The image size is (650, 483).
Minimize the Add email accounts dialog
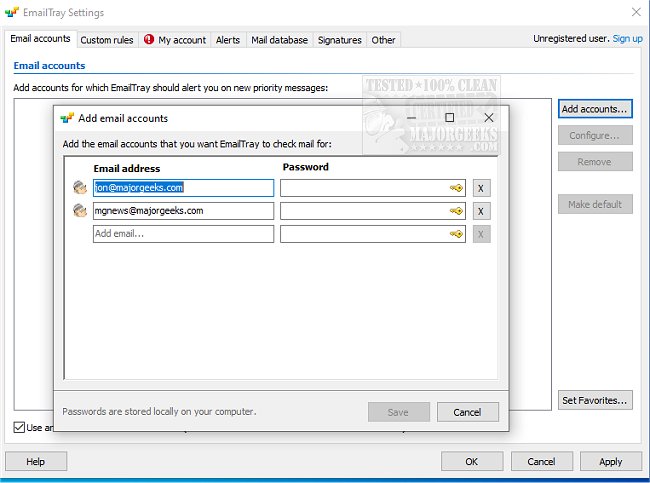[x=412, y=118]
